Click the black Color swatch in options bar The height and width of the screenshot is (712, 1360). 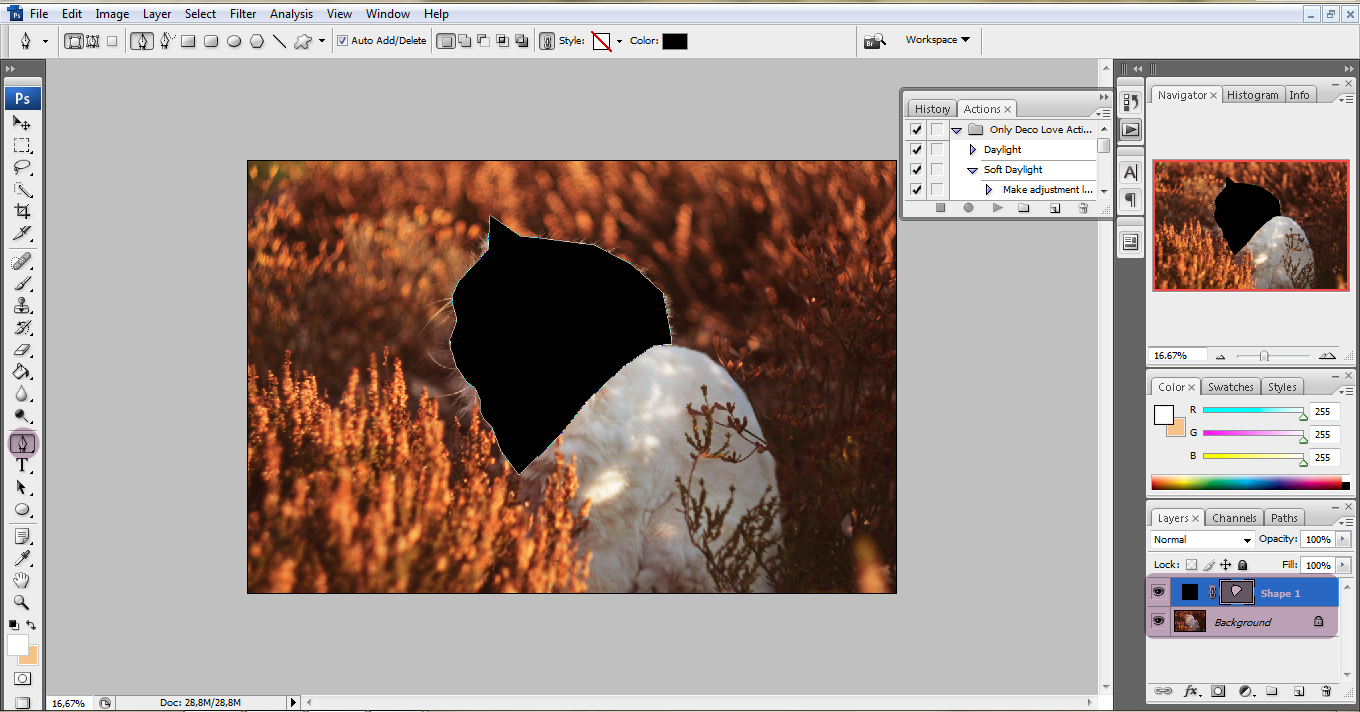[674, 41]
